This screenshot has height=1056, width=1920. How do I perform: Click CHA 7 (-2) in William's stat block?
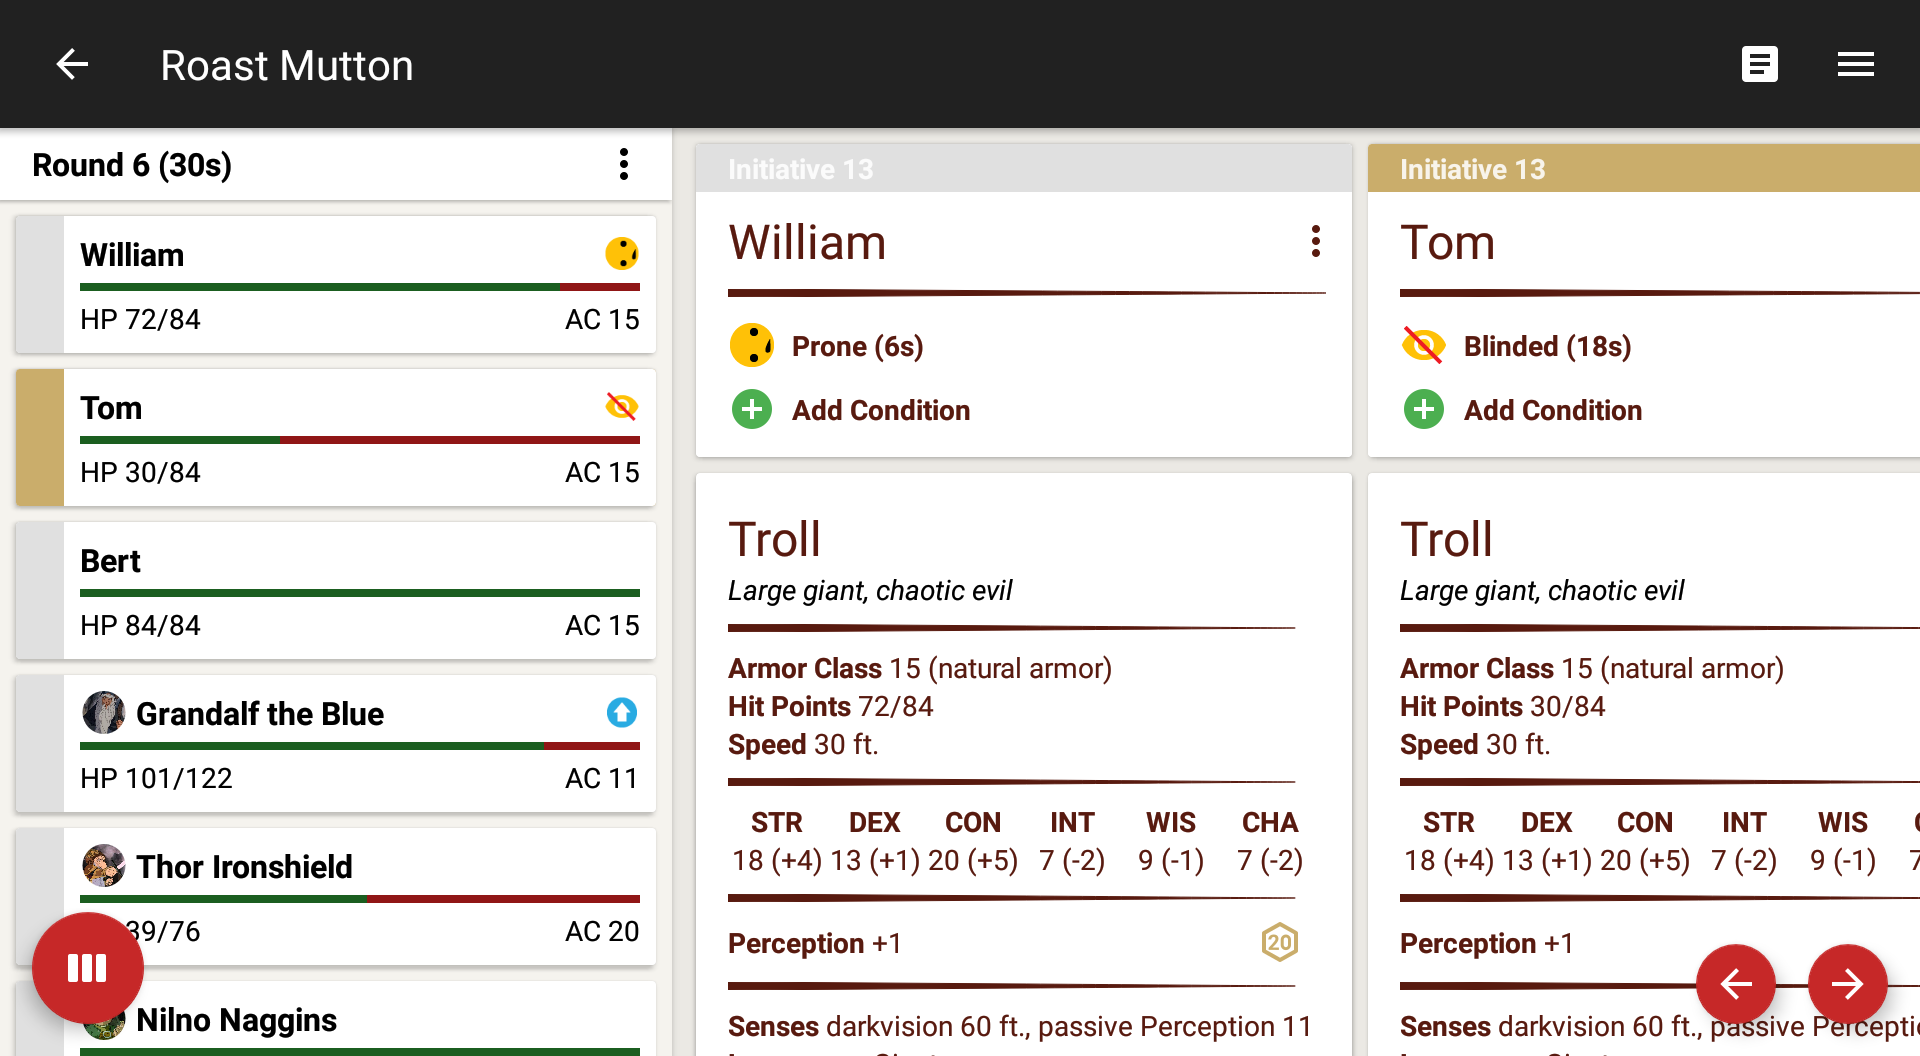(x=1270, y=841)
